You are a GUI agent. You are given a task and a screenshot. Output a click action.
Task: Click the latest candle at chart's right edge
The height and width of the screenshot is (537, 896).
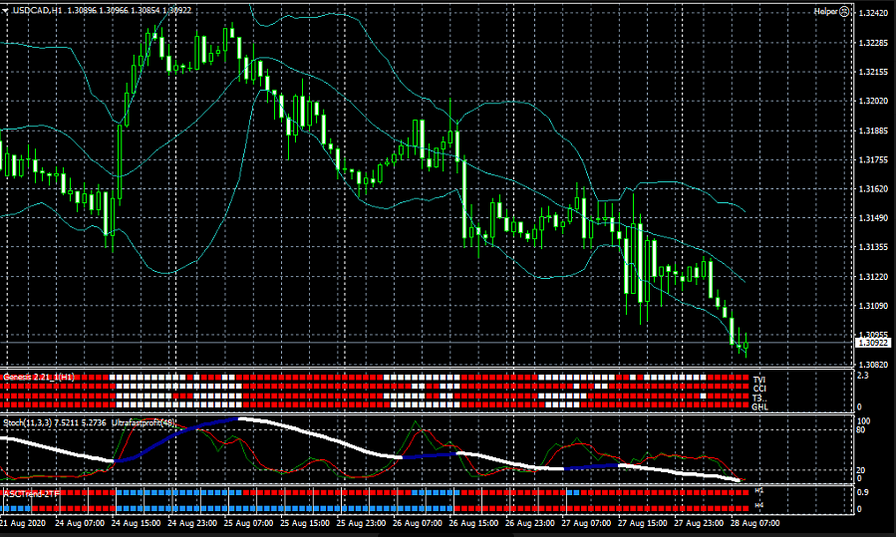click(745, 343)
